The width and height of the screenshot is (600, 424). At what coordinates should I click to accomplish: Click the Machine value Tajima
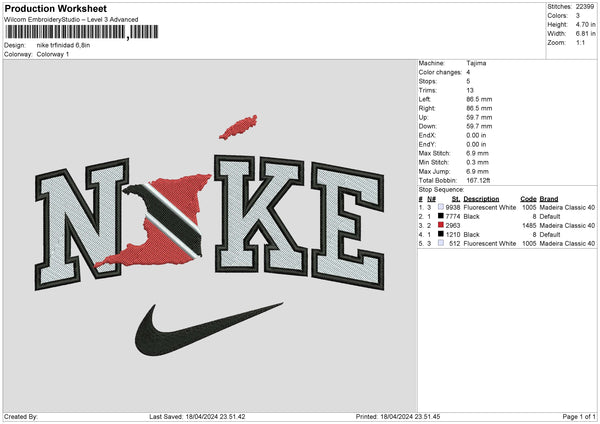click(476, 63)
